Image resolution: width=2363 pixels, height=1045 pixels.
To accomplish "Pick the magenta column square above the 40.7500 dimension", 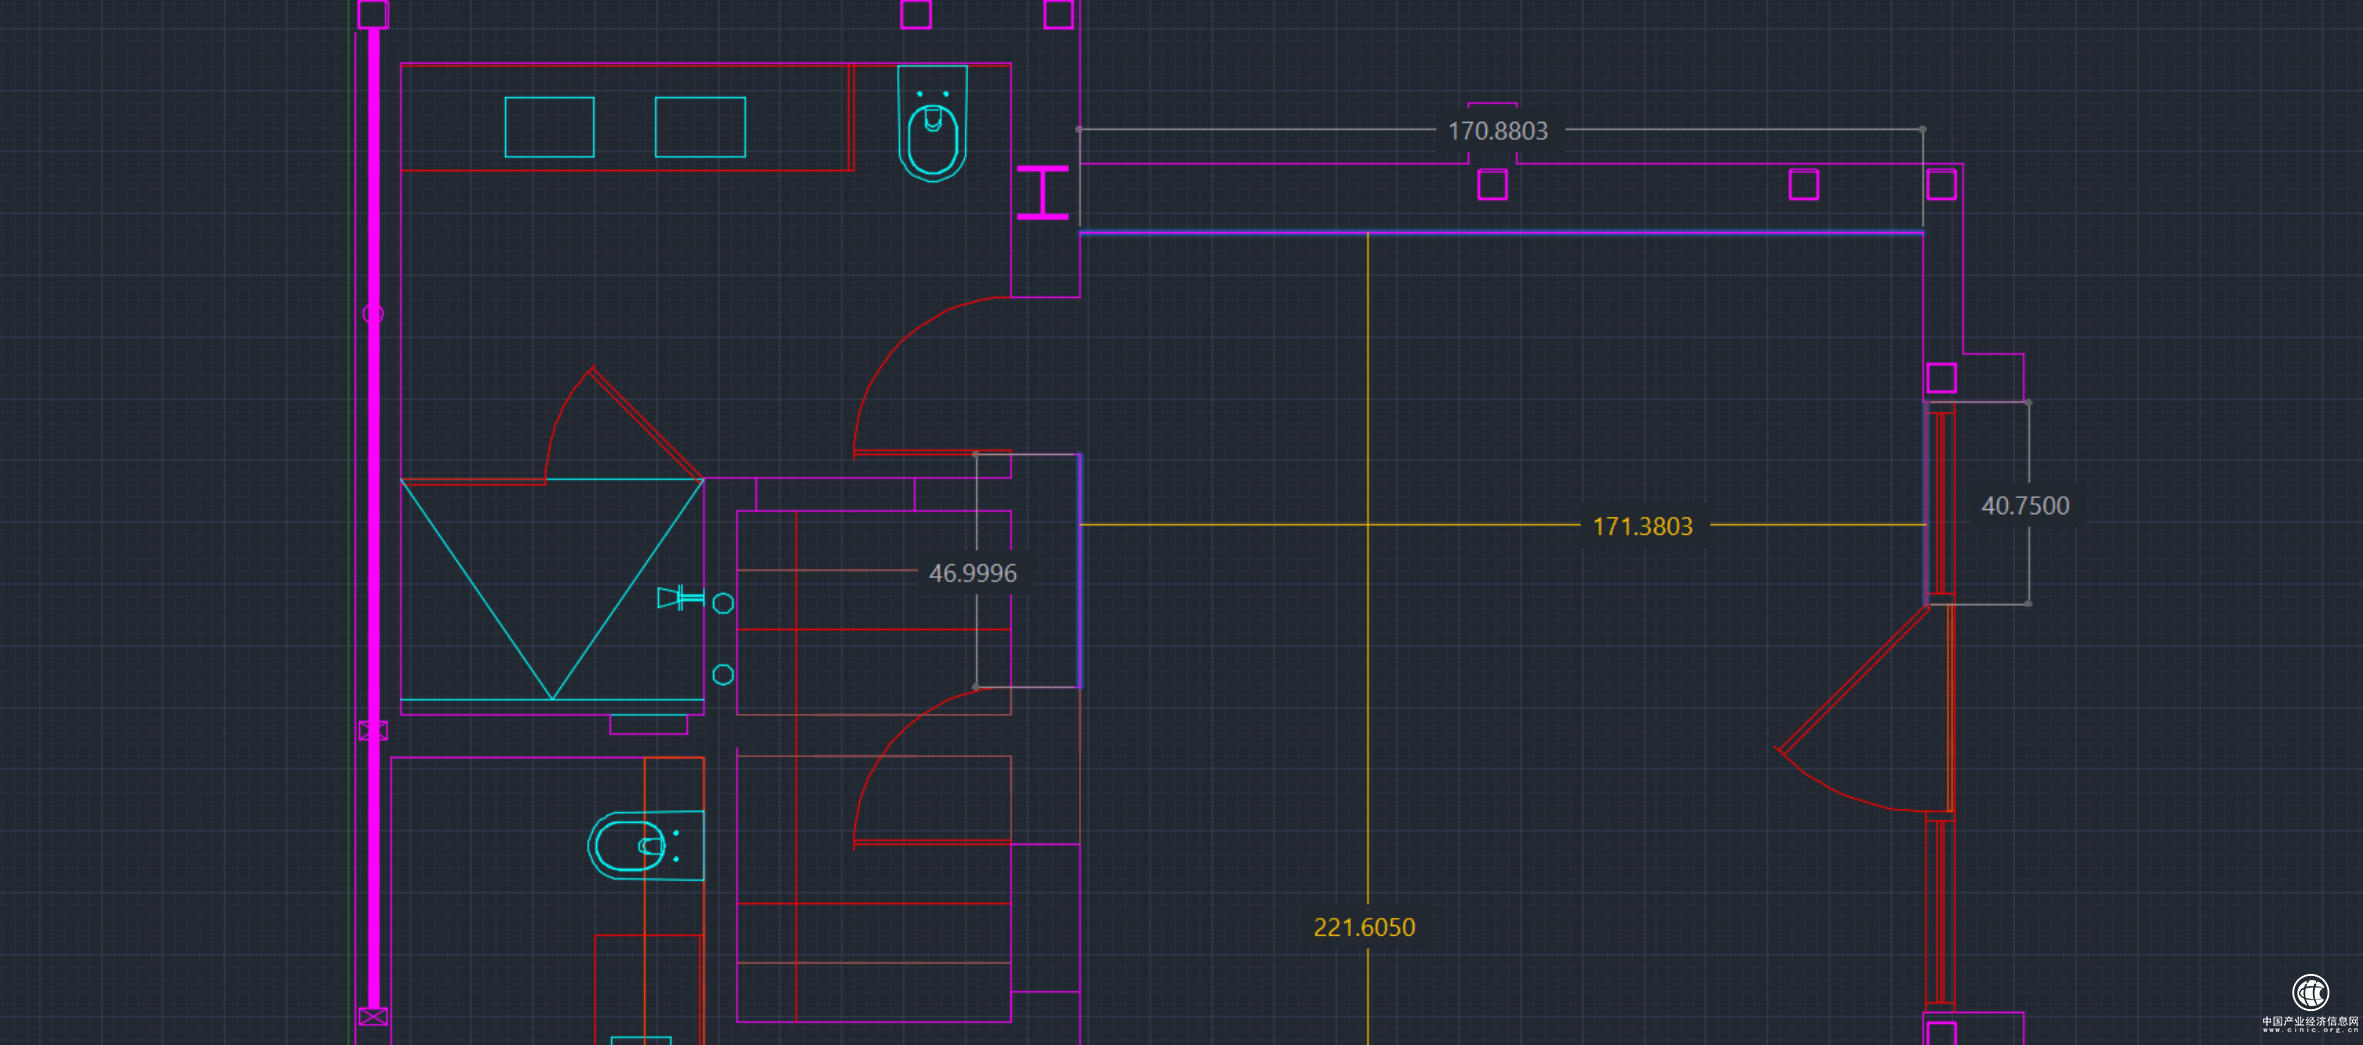I will (1941, 378).
